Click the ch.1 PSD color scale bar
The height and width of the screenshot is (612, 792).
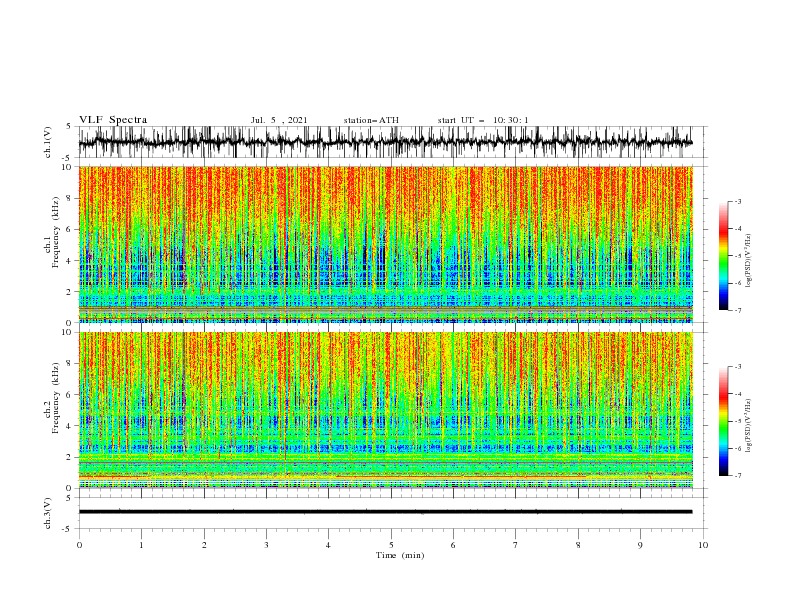point(724,256)
